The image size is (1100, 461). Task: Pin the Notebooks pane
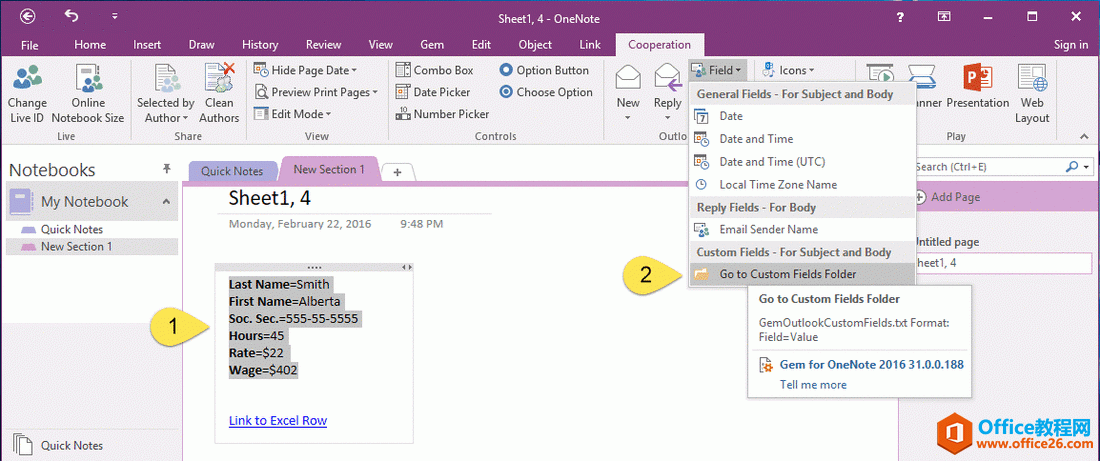click(166, 168)
